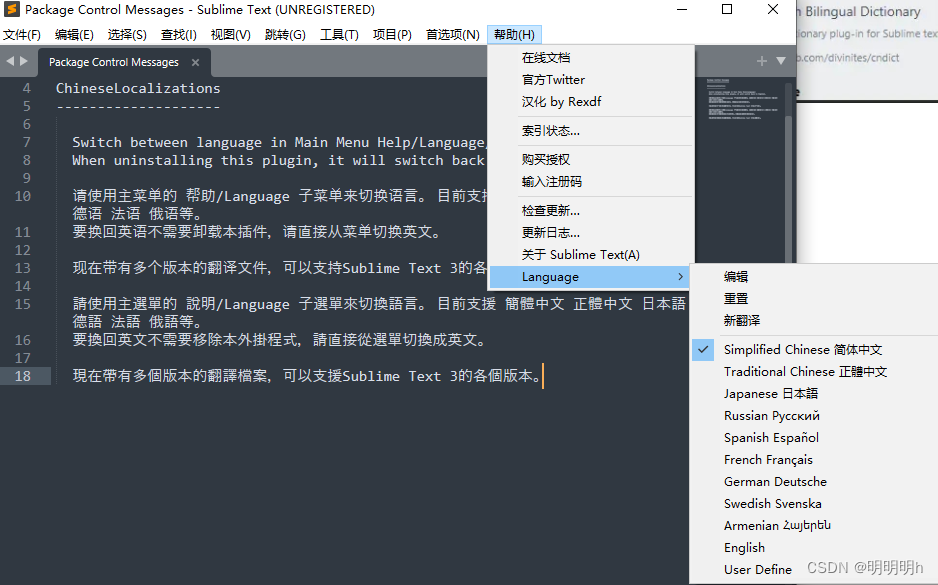Screen dimensions: 938x585
Task: Create a new tab with the + icon
Action: (x=761, y=60)
